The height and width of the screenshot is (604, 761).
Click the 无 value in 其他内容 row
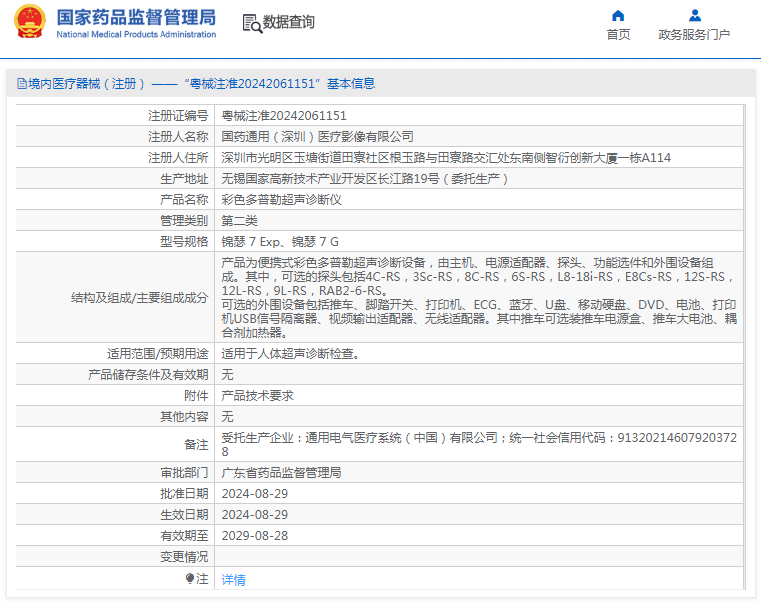[x=227, y=417]
